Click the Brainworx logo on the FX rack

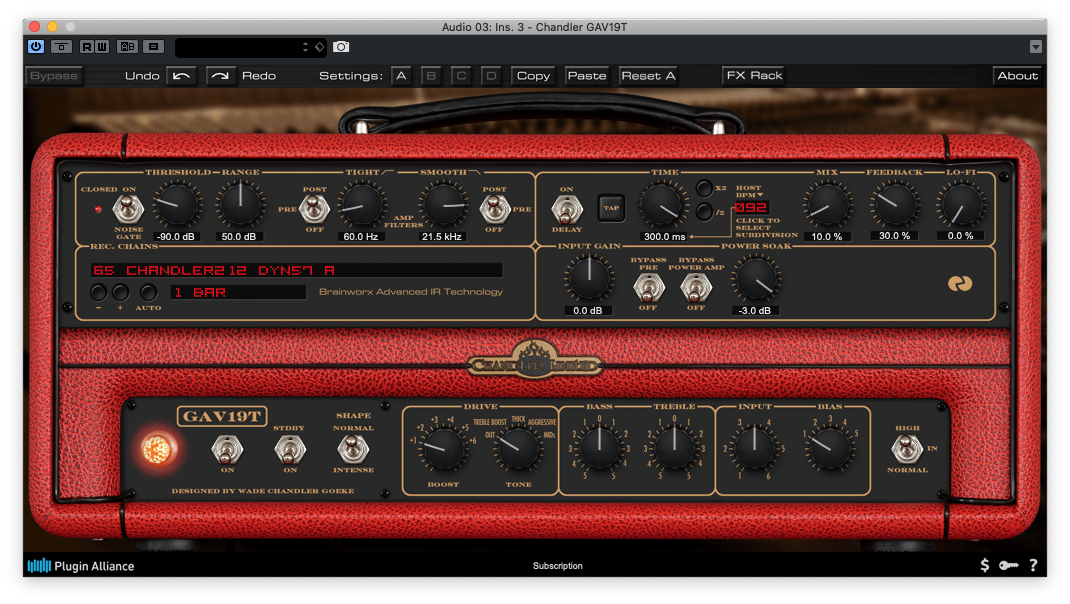pyautogui.click(x=959, y=283)
